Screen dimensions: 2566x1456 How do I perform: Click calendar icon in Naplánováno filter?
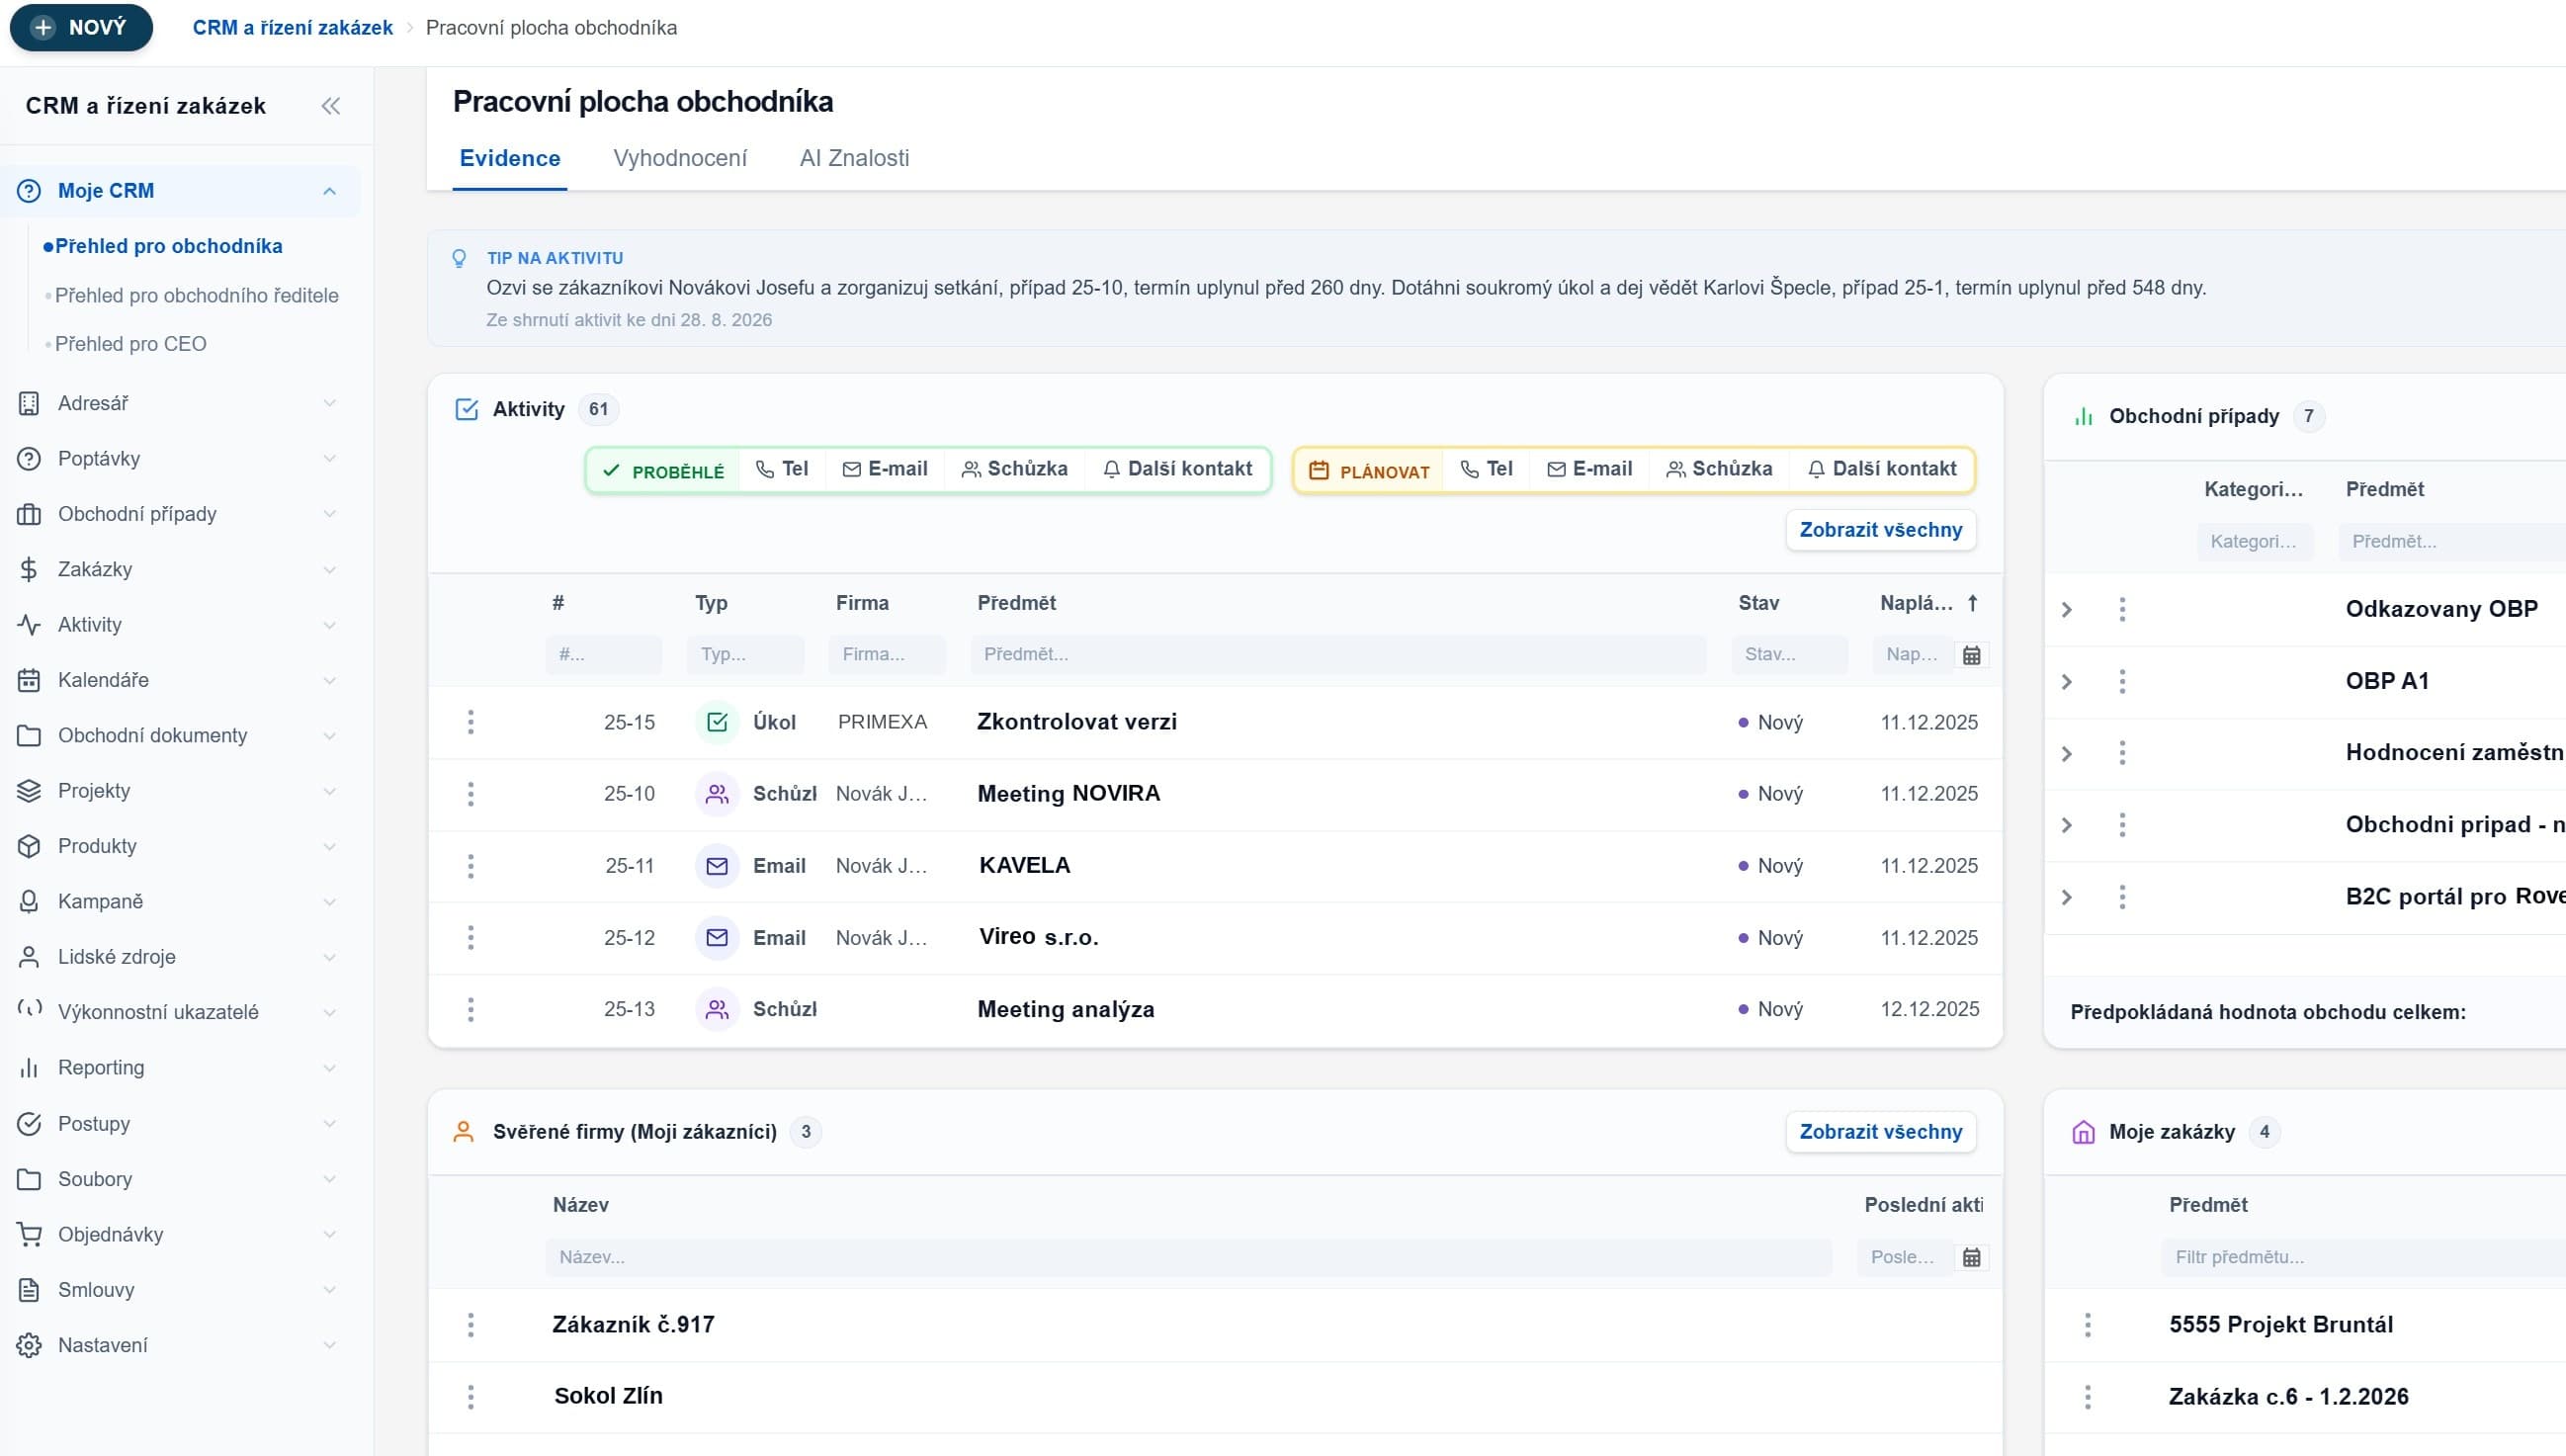click(x=1971, y=655)
